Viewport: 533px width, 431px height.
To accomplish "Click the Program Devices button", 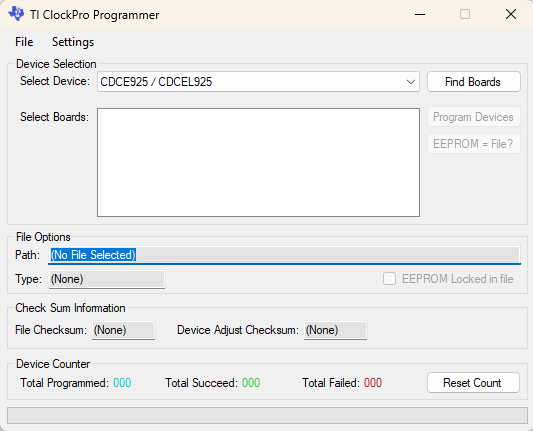I will click(x=474, y=117).
